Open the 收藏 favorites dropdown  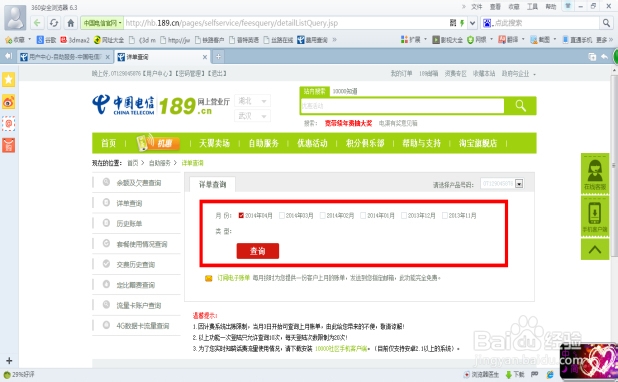[x=18, y=40]
